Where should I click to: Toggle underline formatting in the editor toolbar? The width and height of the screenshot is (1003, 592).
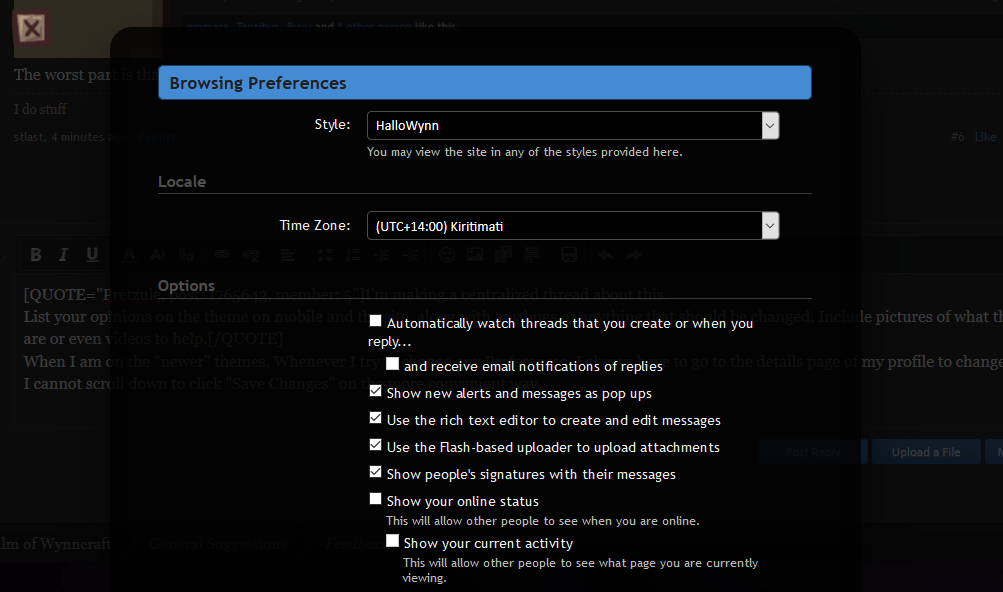click(92, 255)
